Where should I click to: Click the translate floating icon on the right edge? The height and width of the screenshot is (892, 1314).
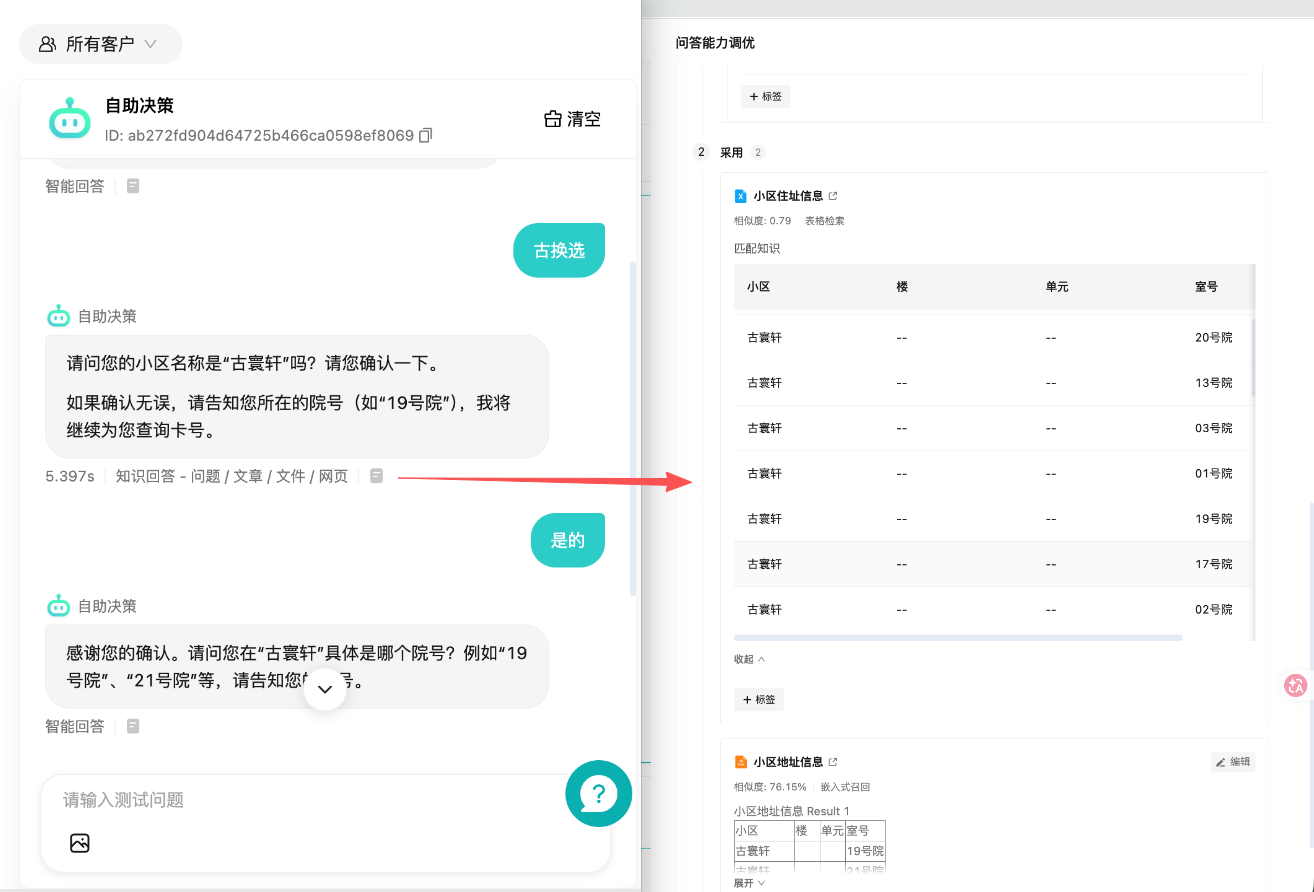point(1296,685)
